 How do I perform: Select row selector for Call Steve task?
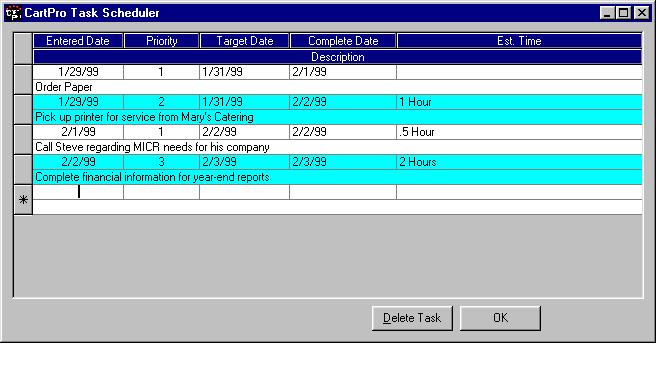click(x=23, y=140)
